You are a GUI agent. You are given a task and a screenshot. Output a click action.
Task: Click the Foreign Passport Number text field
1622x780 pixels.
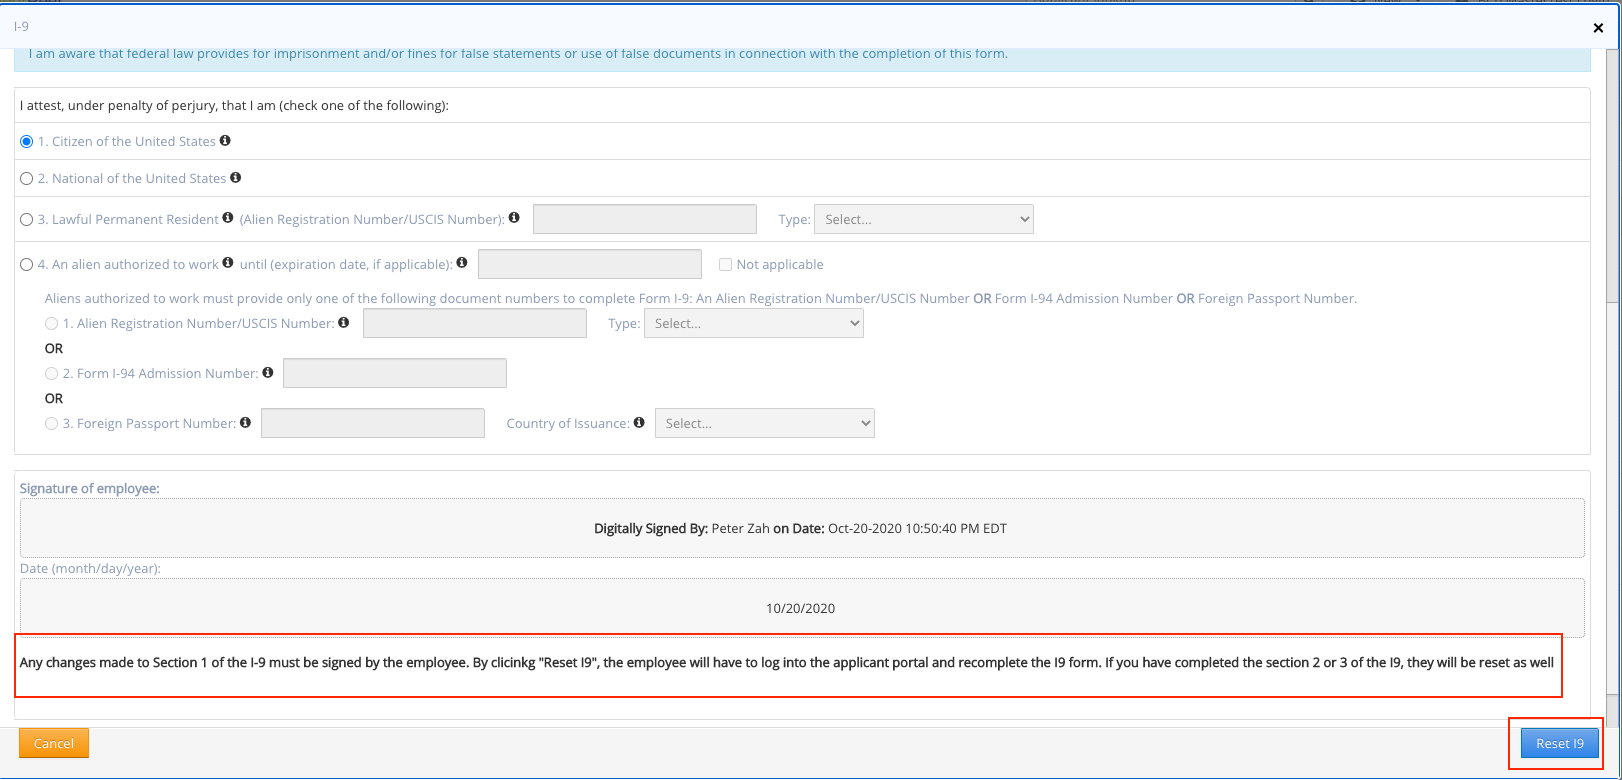[372, 424]
